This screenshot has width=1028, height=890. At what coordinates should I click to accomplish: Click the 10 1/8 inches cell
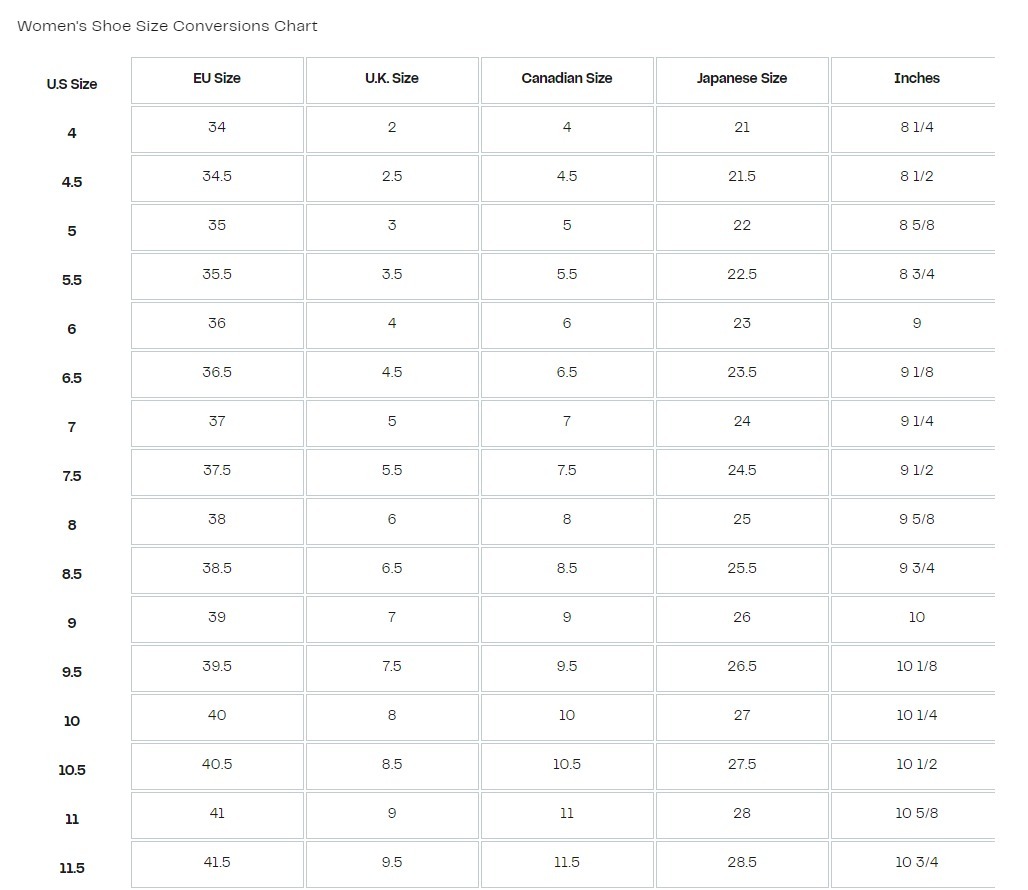917,666
